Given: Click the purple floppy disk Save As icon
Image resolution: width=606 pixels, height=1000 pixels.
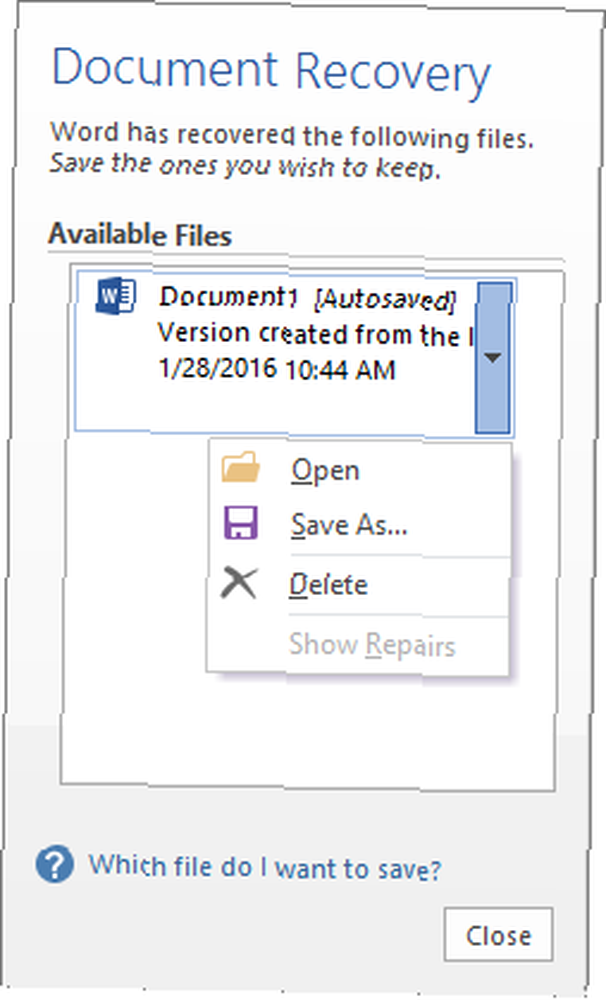Looking at the screenshot, I should coord(240,523).
